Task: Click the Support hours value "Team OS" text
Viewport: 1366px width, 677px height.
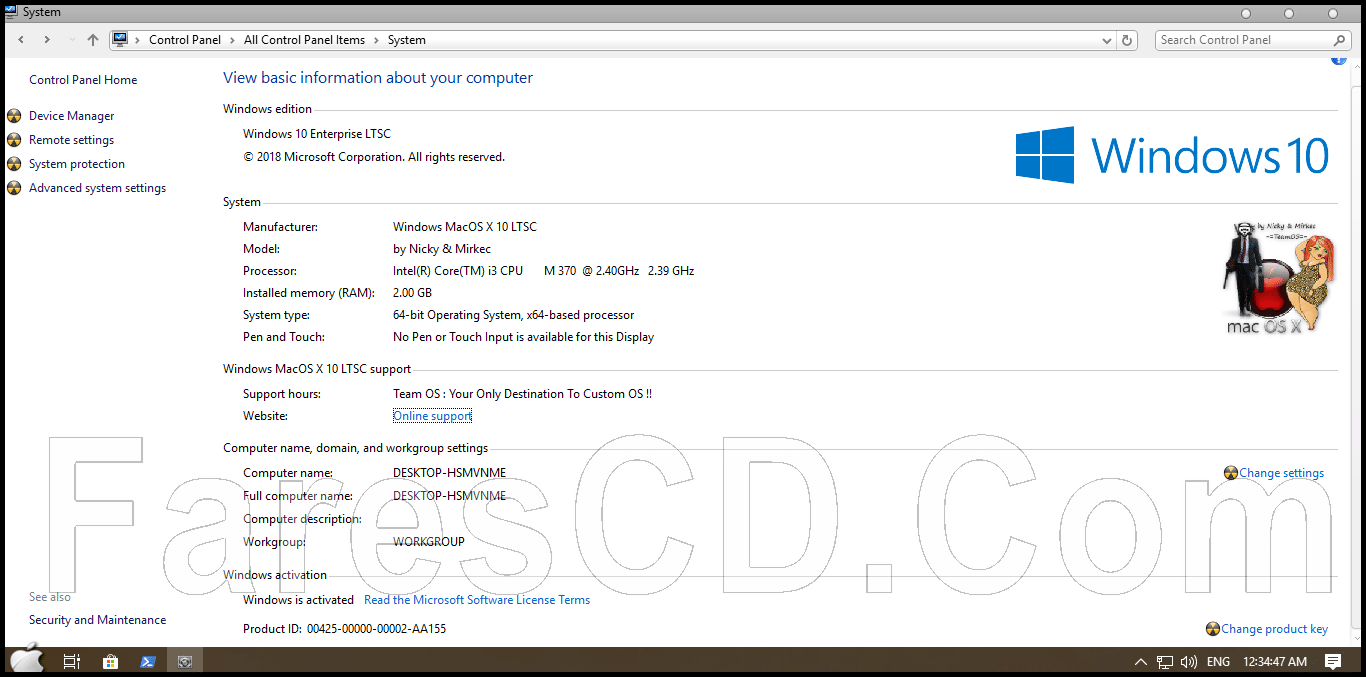Action: tap(522, 394)
